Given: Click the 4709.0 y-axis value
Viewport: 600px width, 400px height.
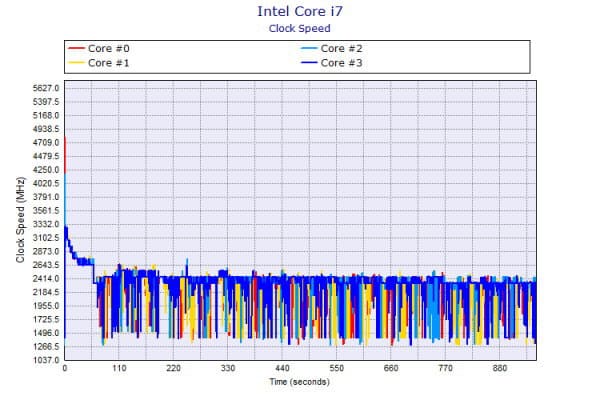Looking at the screenshot, I should coord(46,143).
